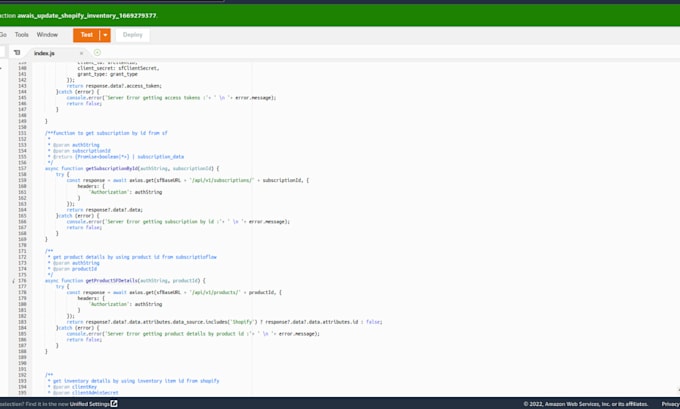The width and height of the screenshot is (680, 409).
Task: Click line number 183 in the gutter
Action: point(22,322)
